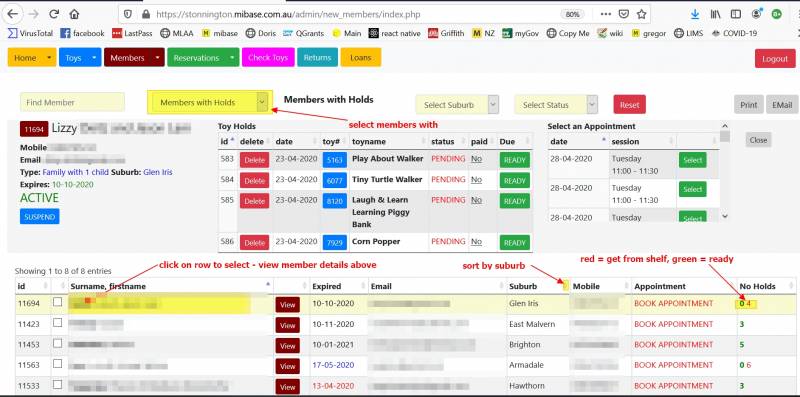
Task: Open toy number 6077
Action: (334, 180)
